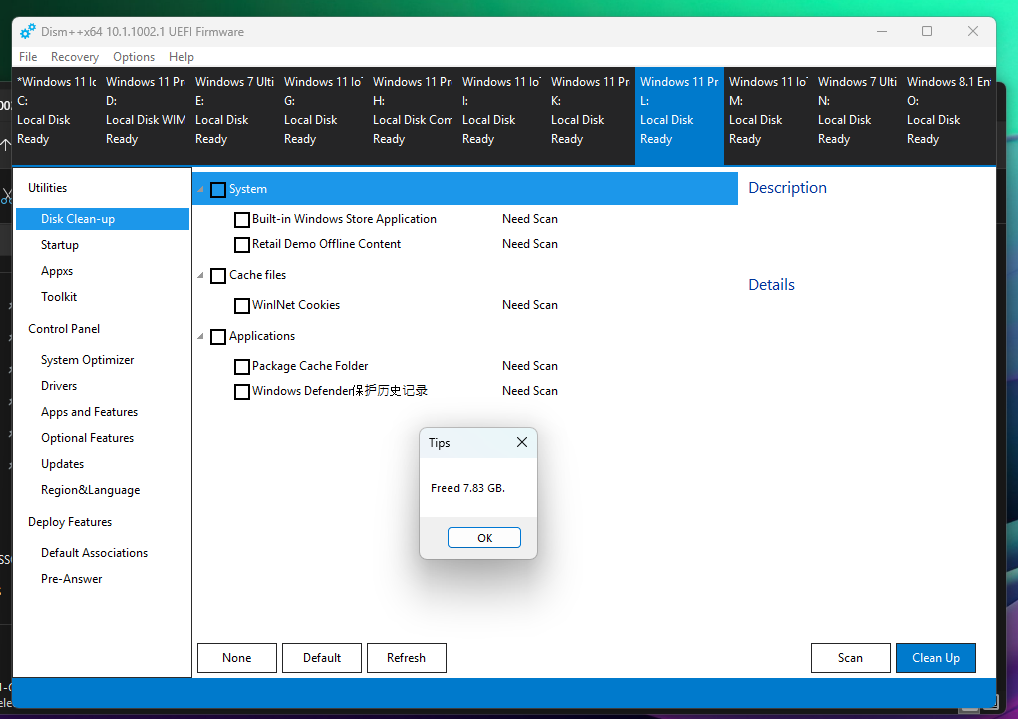The image size is (1018, 719).
Task: Select the G: Local Disk image tab
Action: click(x=323, y=116)
